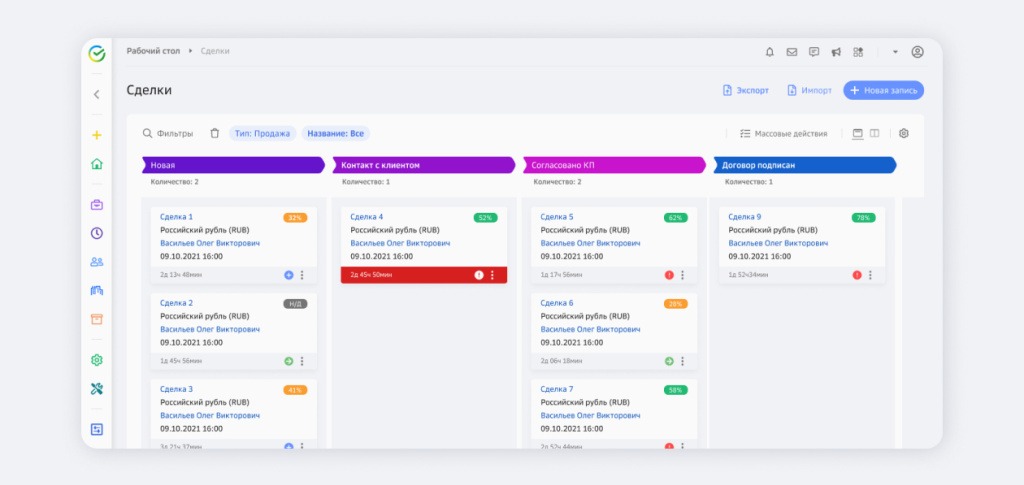Image resolution: width=1024 pixels, height=485 pixels.
Task: Open the mail envelope icon
Action: pos(792,52)
